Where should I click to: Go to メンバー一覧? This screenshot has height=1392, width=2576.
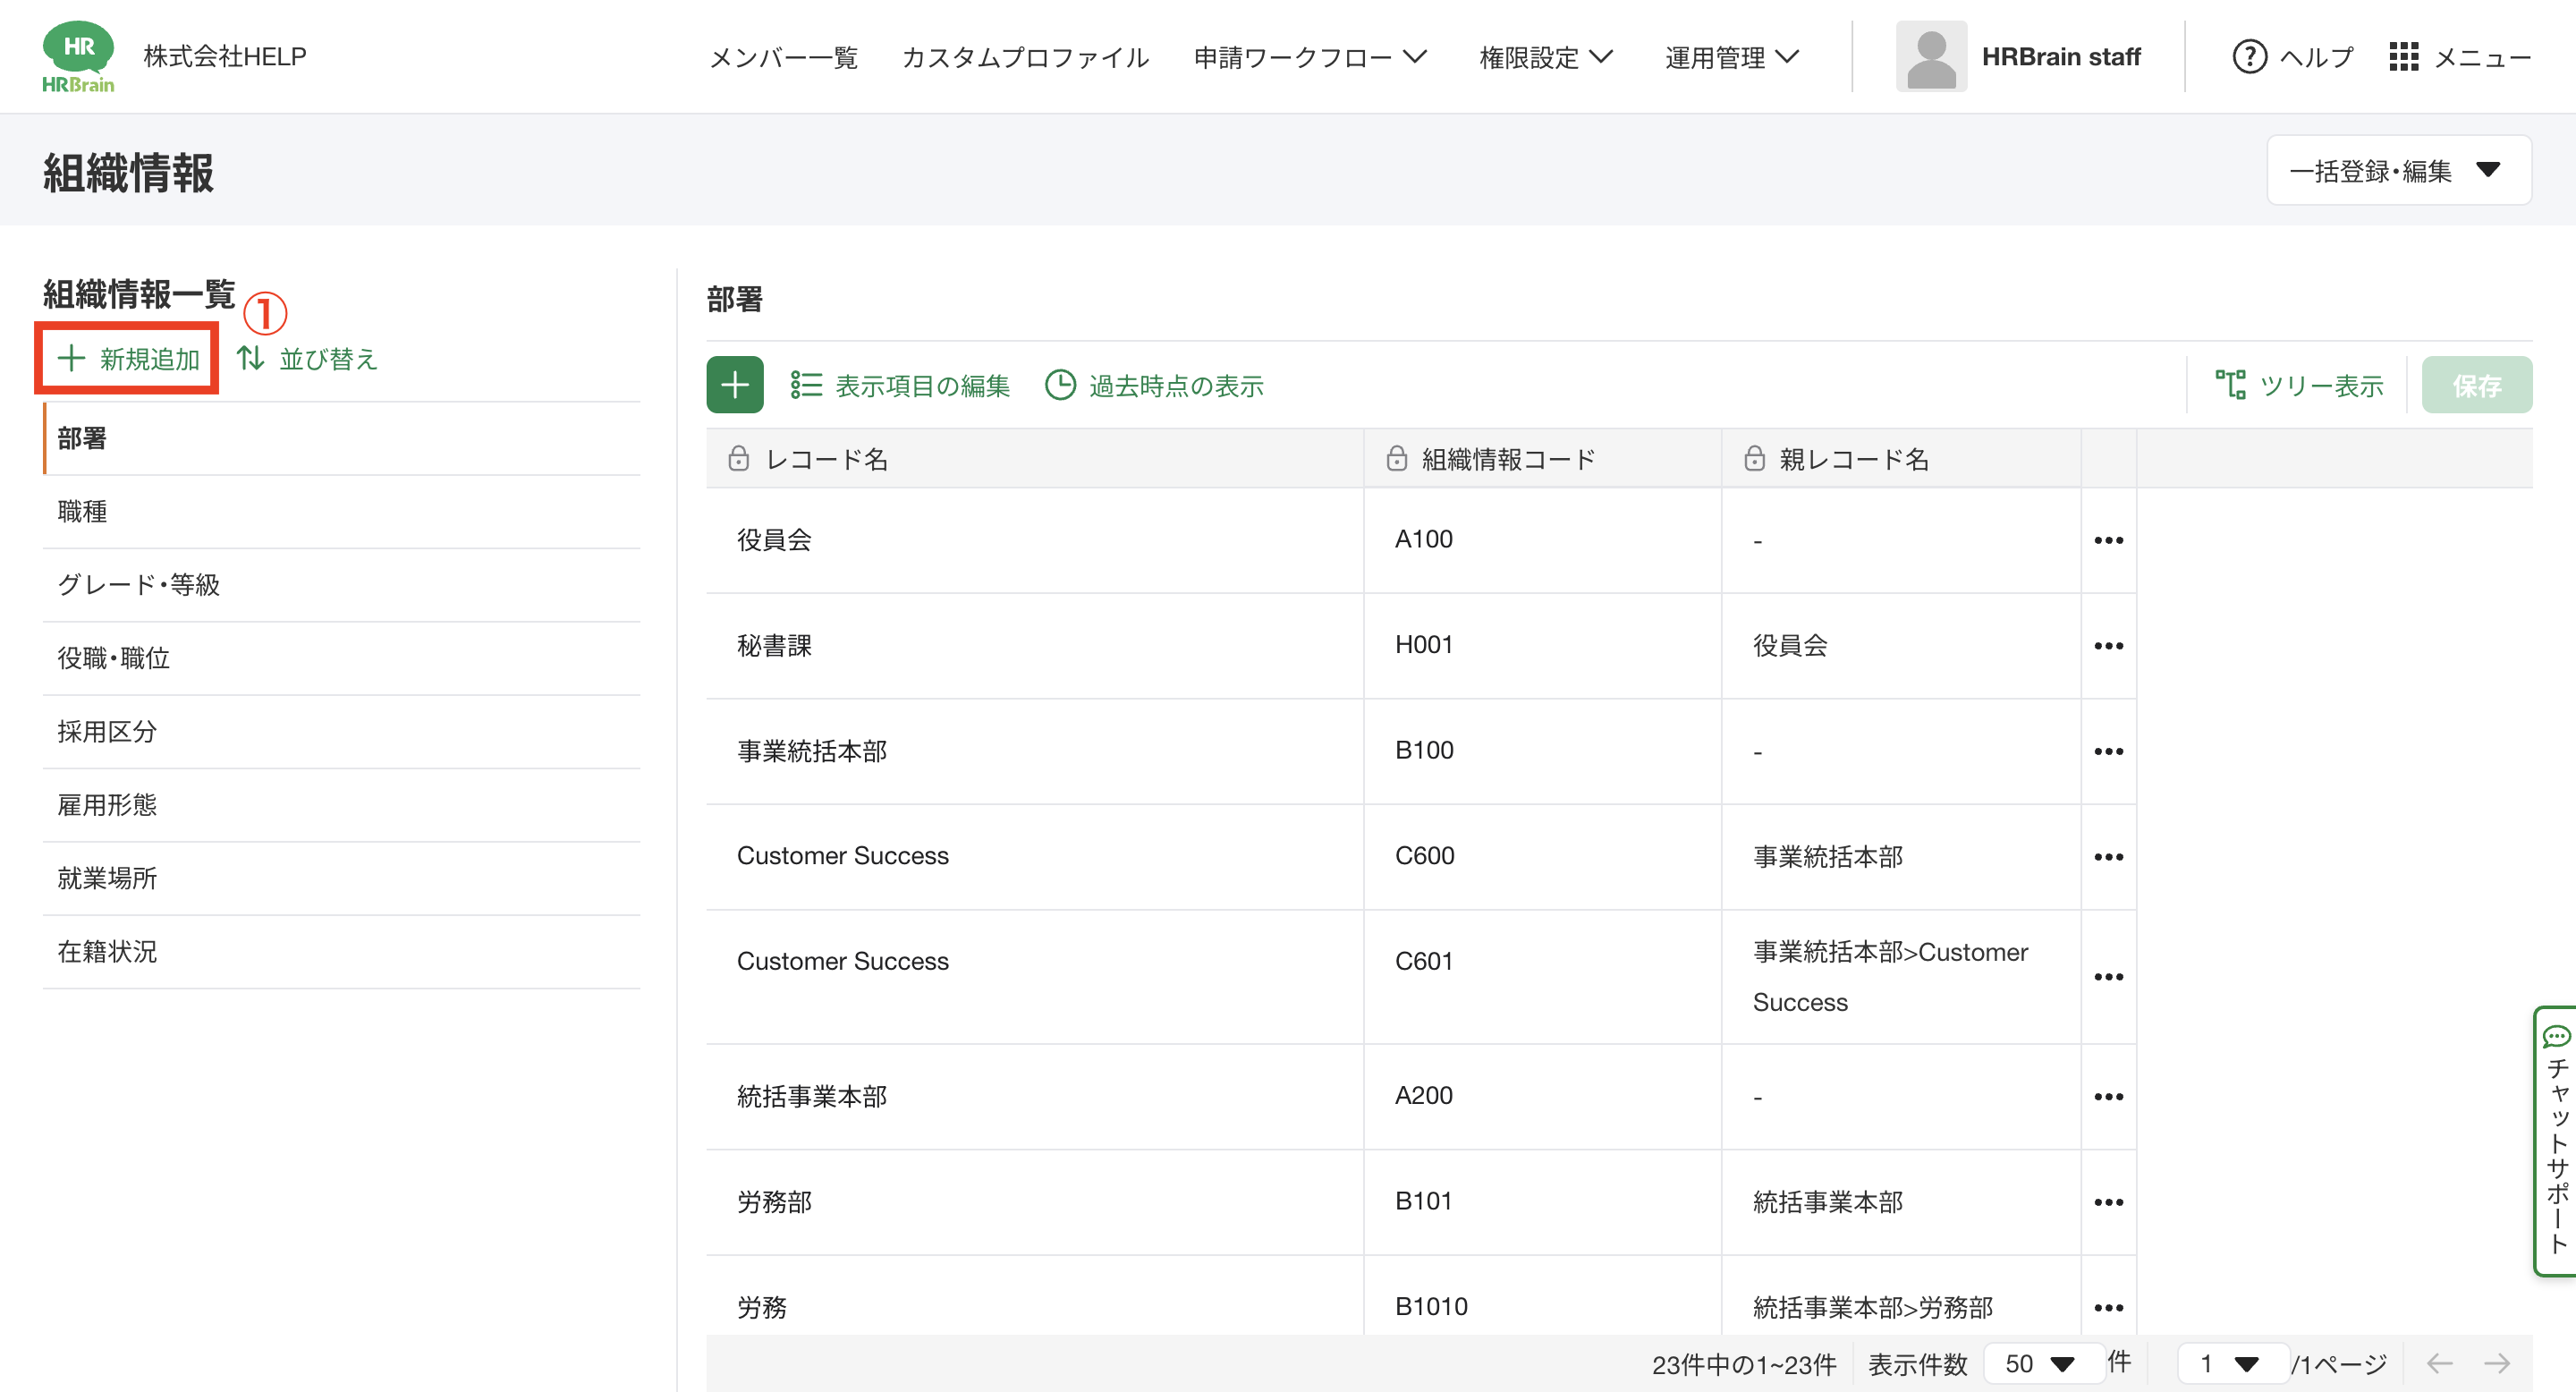pos(784,57)
